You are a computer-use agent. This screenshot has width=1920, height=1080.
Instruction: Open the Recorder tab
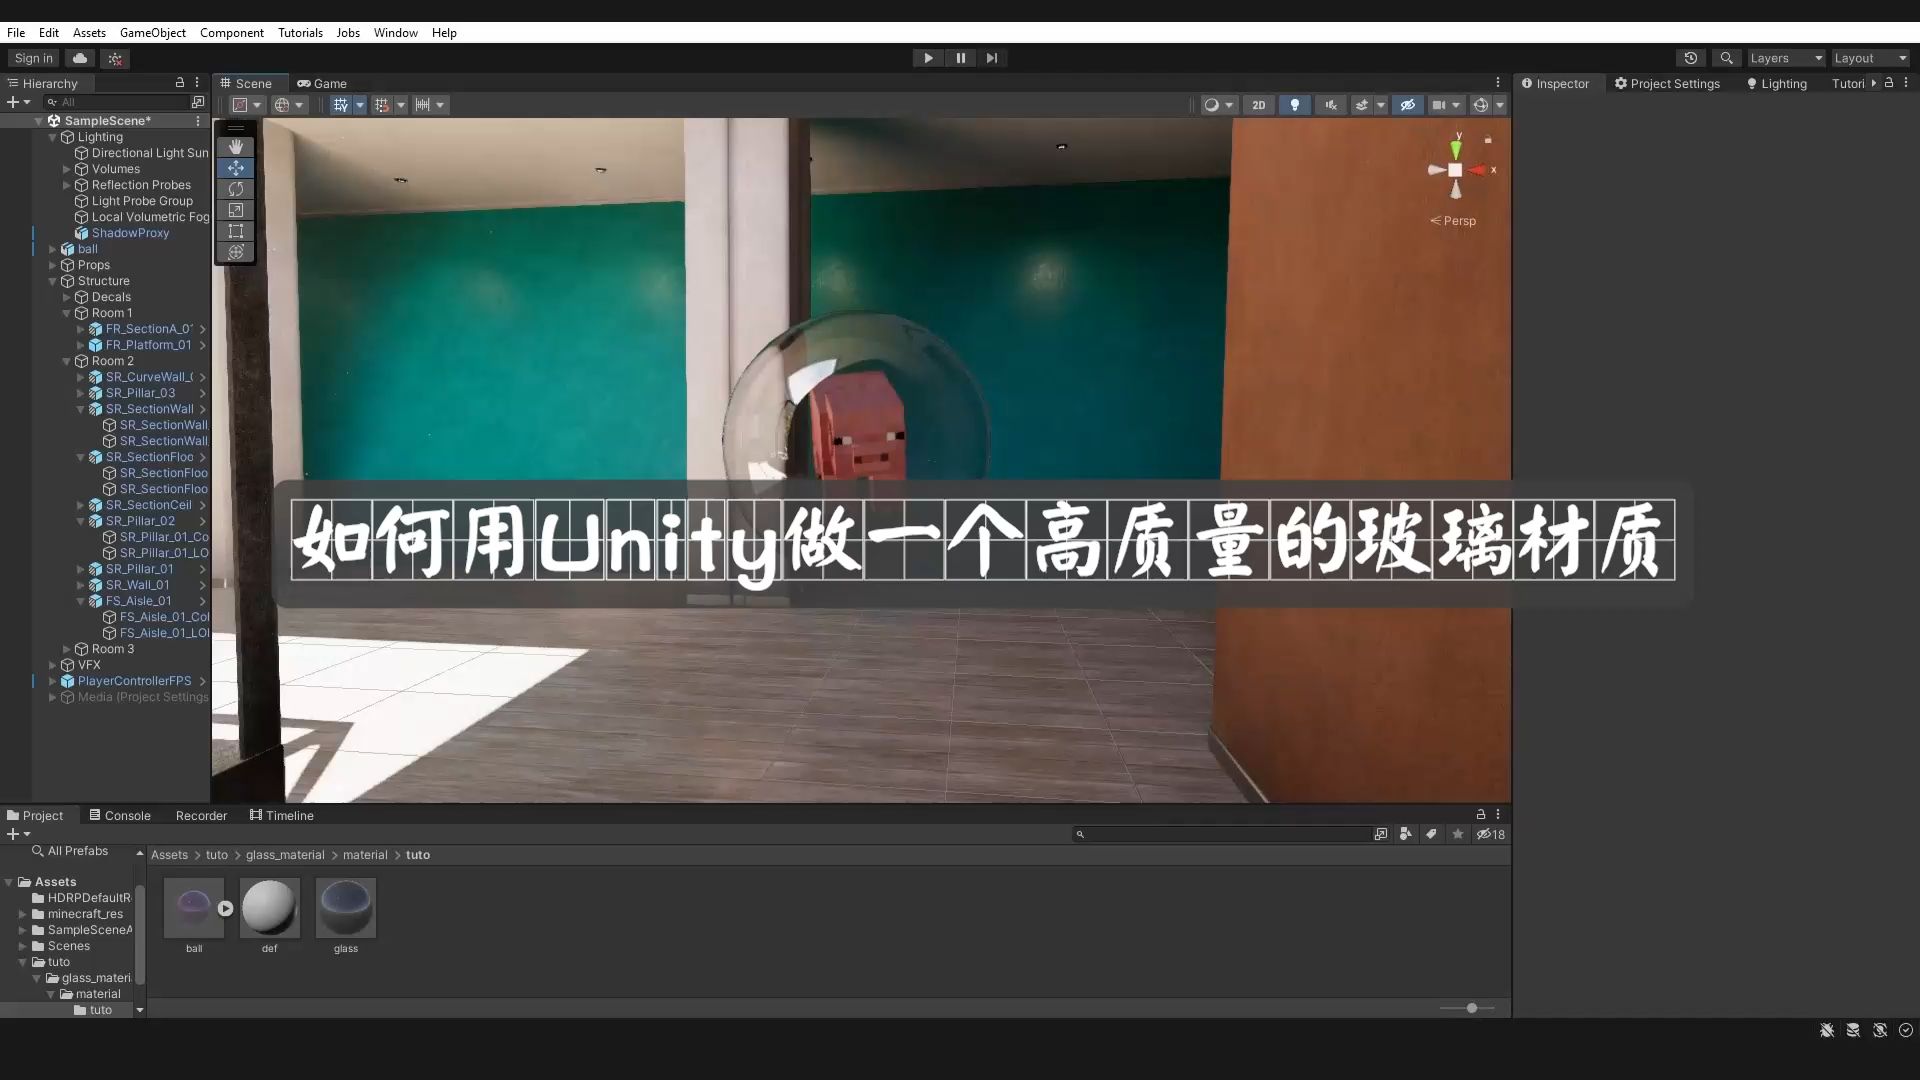click(201, 816)
